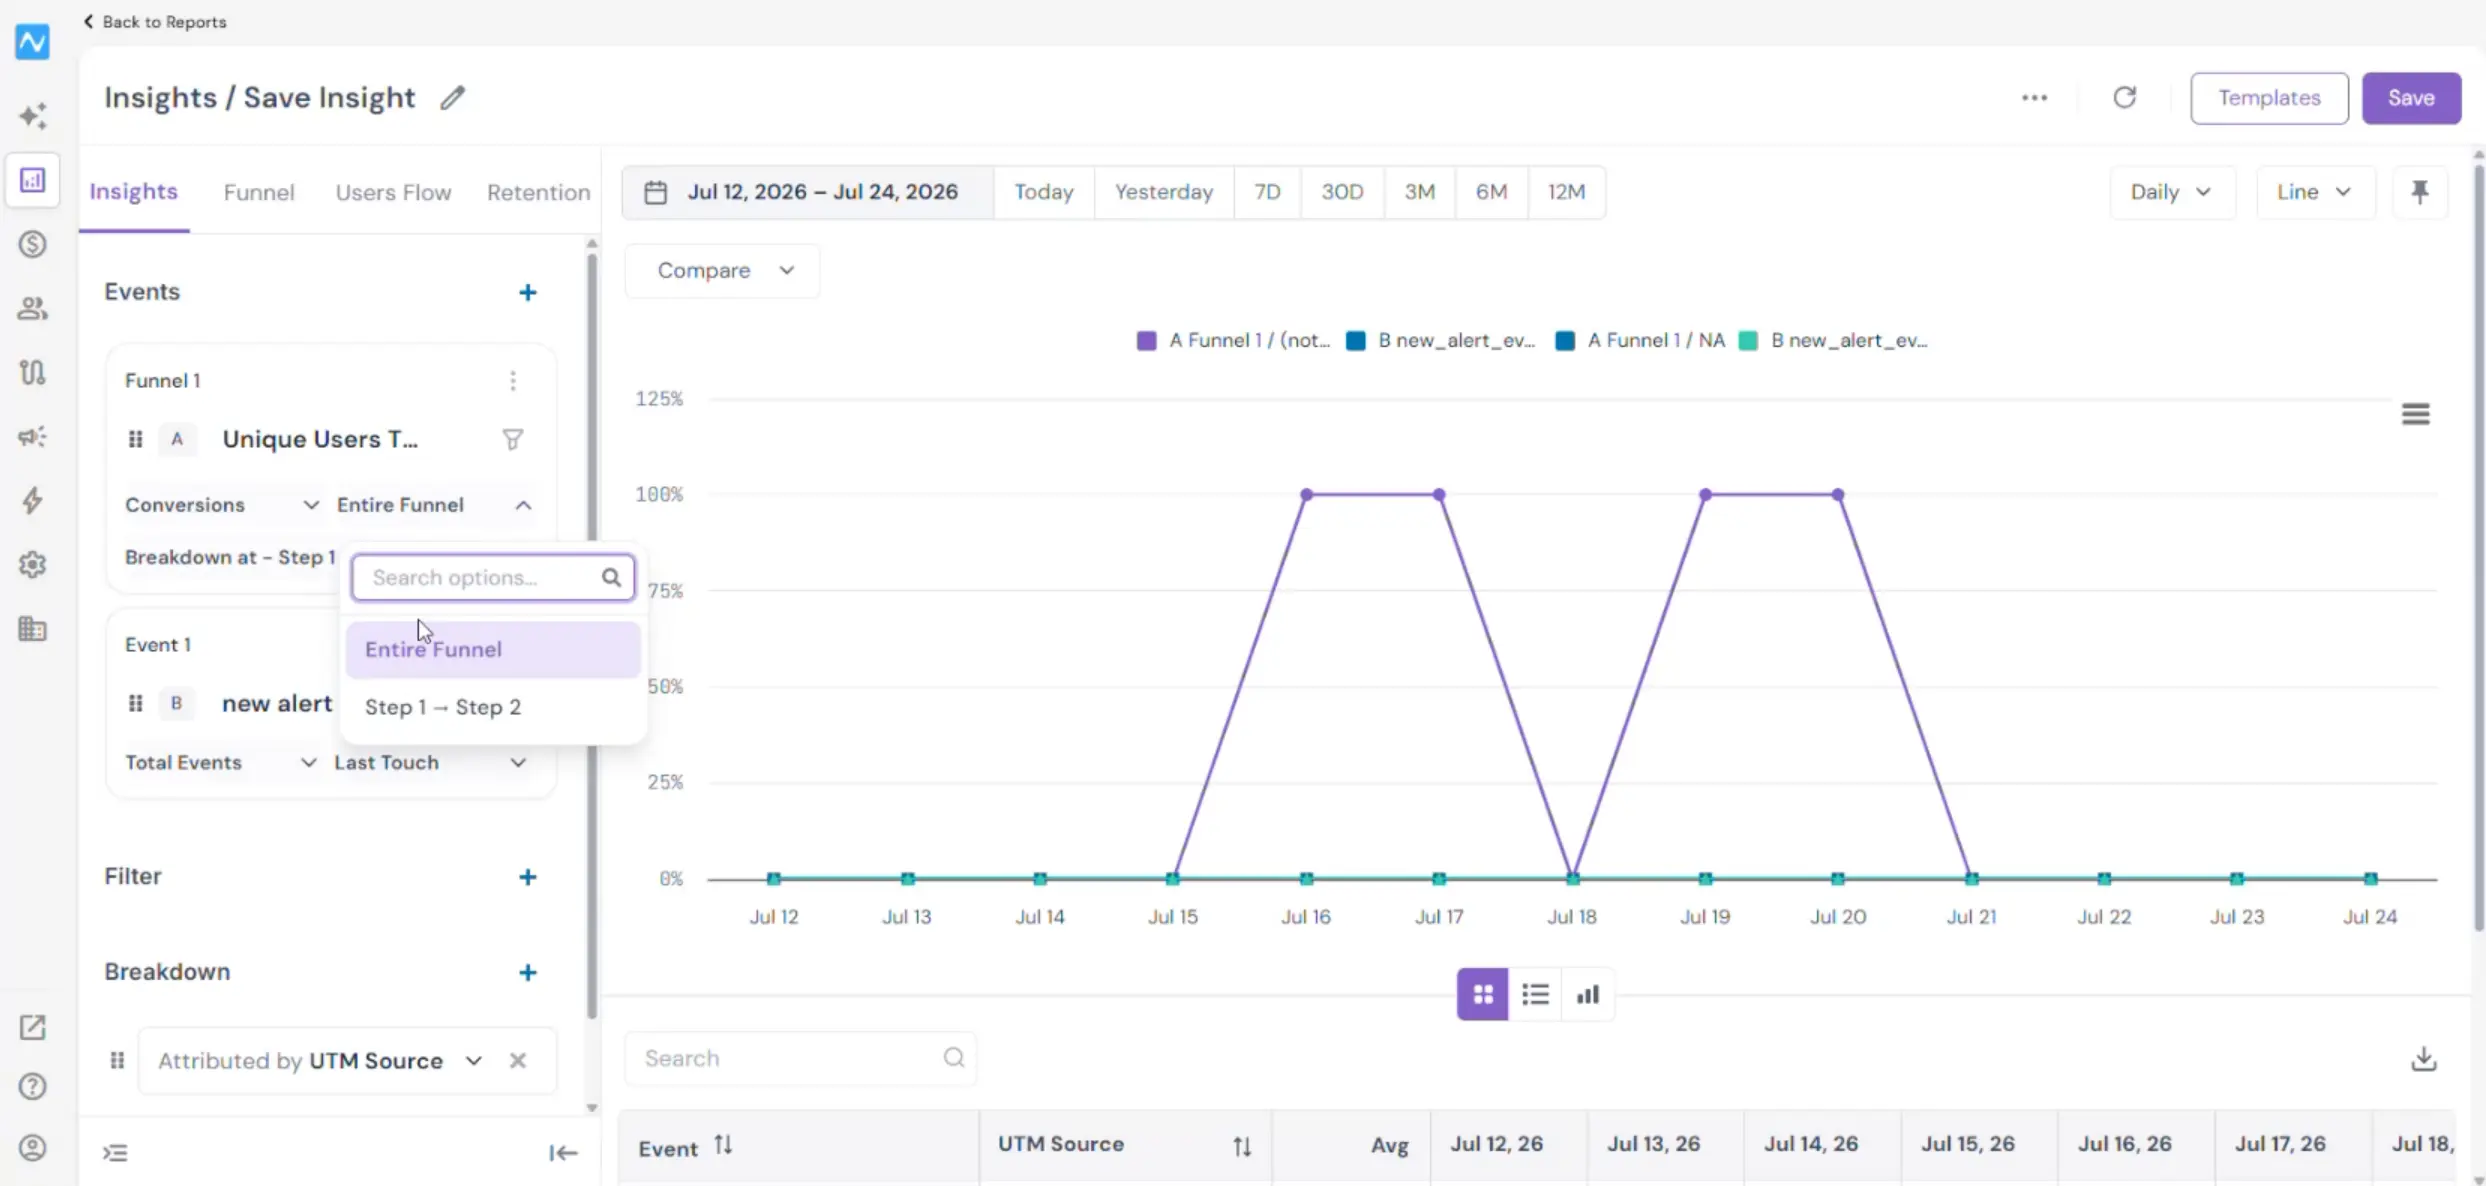Sort the table by UTM Source
Viewport: 2486px width, 1186px height.
tap(1241, 1146)
